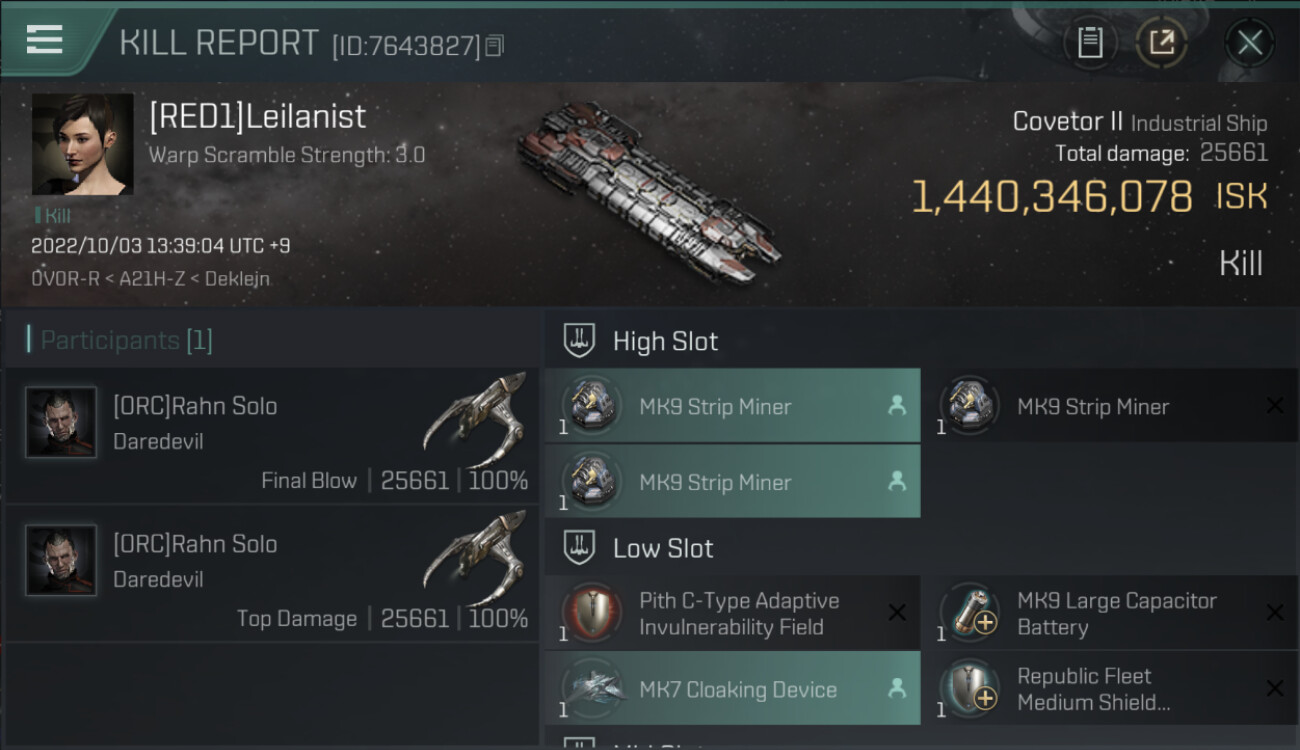This screenshot has height=750, width=1300.
Task: Open the hamburger menu
Action: (45, 40)
